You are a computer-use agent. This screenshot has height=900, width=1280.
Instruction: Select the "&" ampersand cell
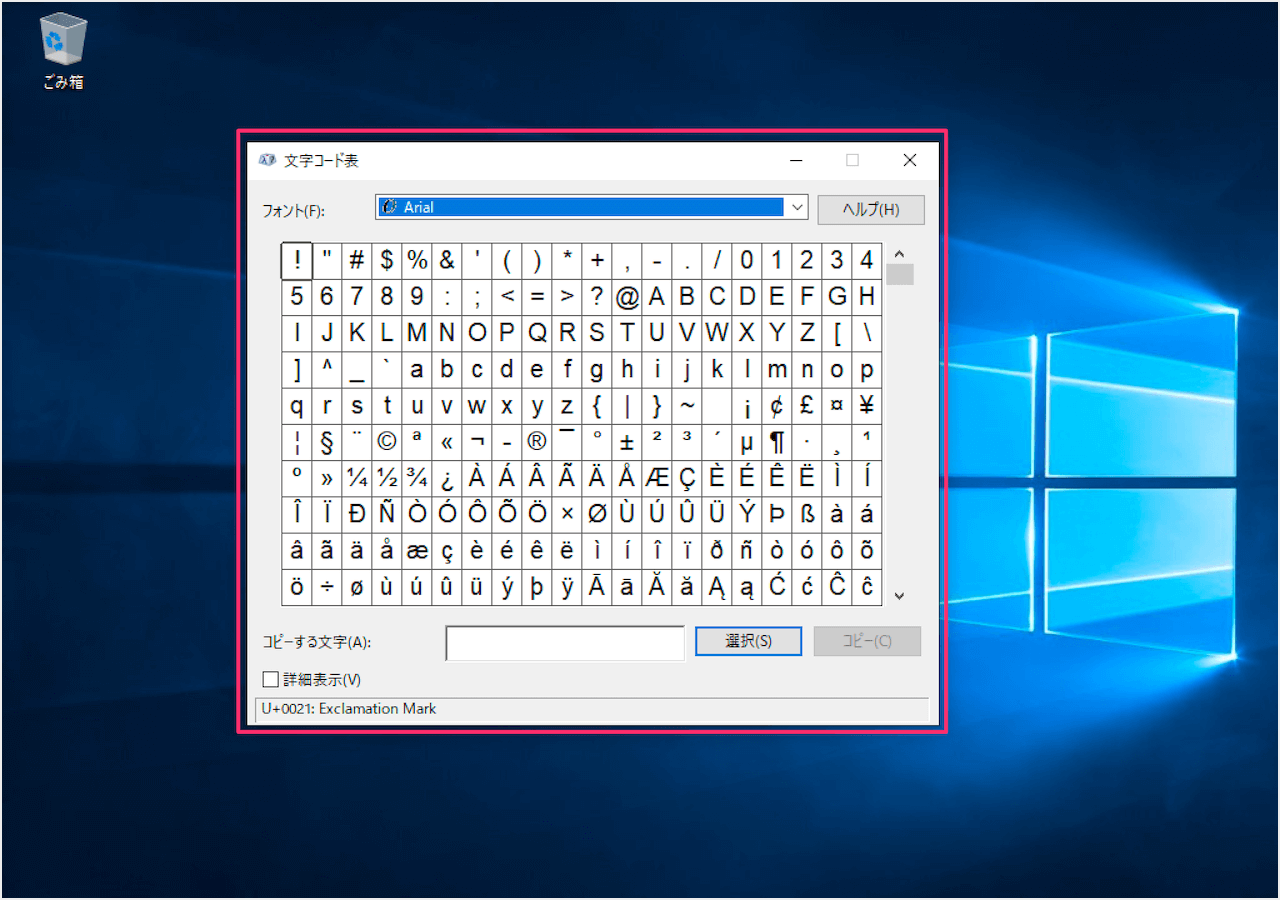point(447,261)
